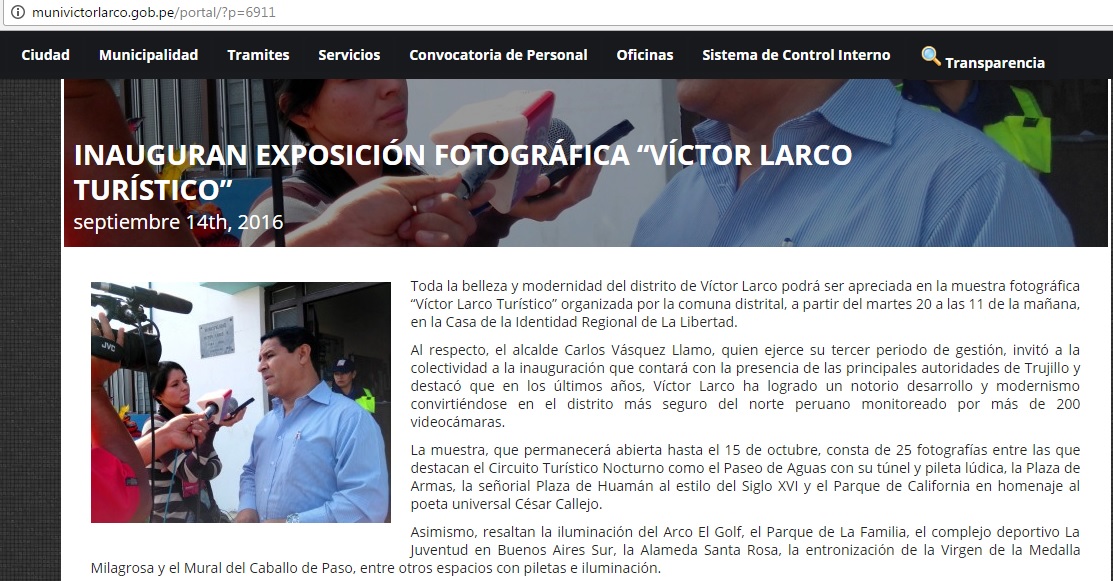1113x581 pixels.
Task: Click the paragraph mentioning alcalde Carlos Vásquez Llamo
Action: (x=745, y=386)
